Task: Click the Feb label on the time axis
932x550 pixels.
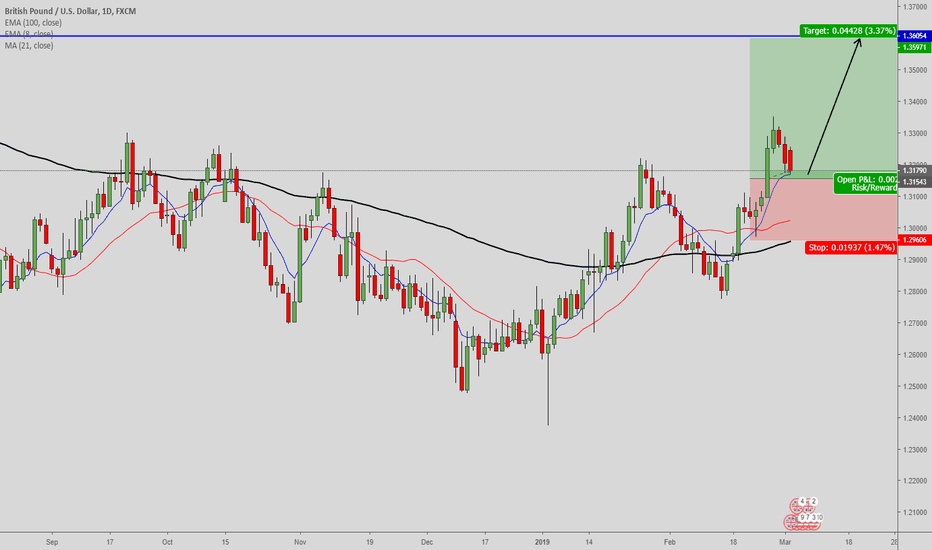Action: coord(670,542)
